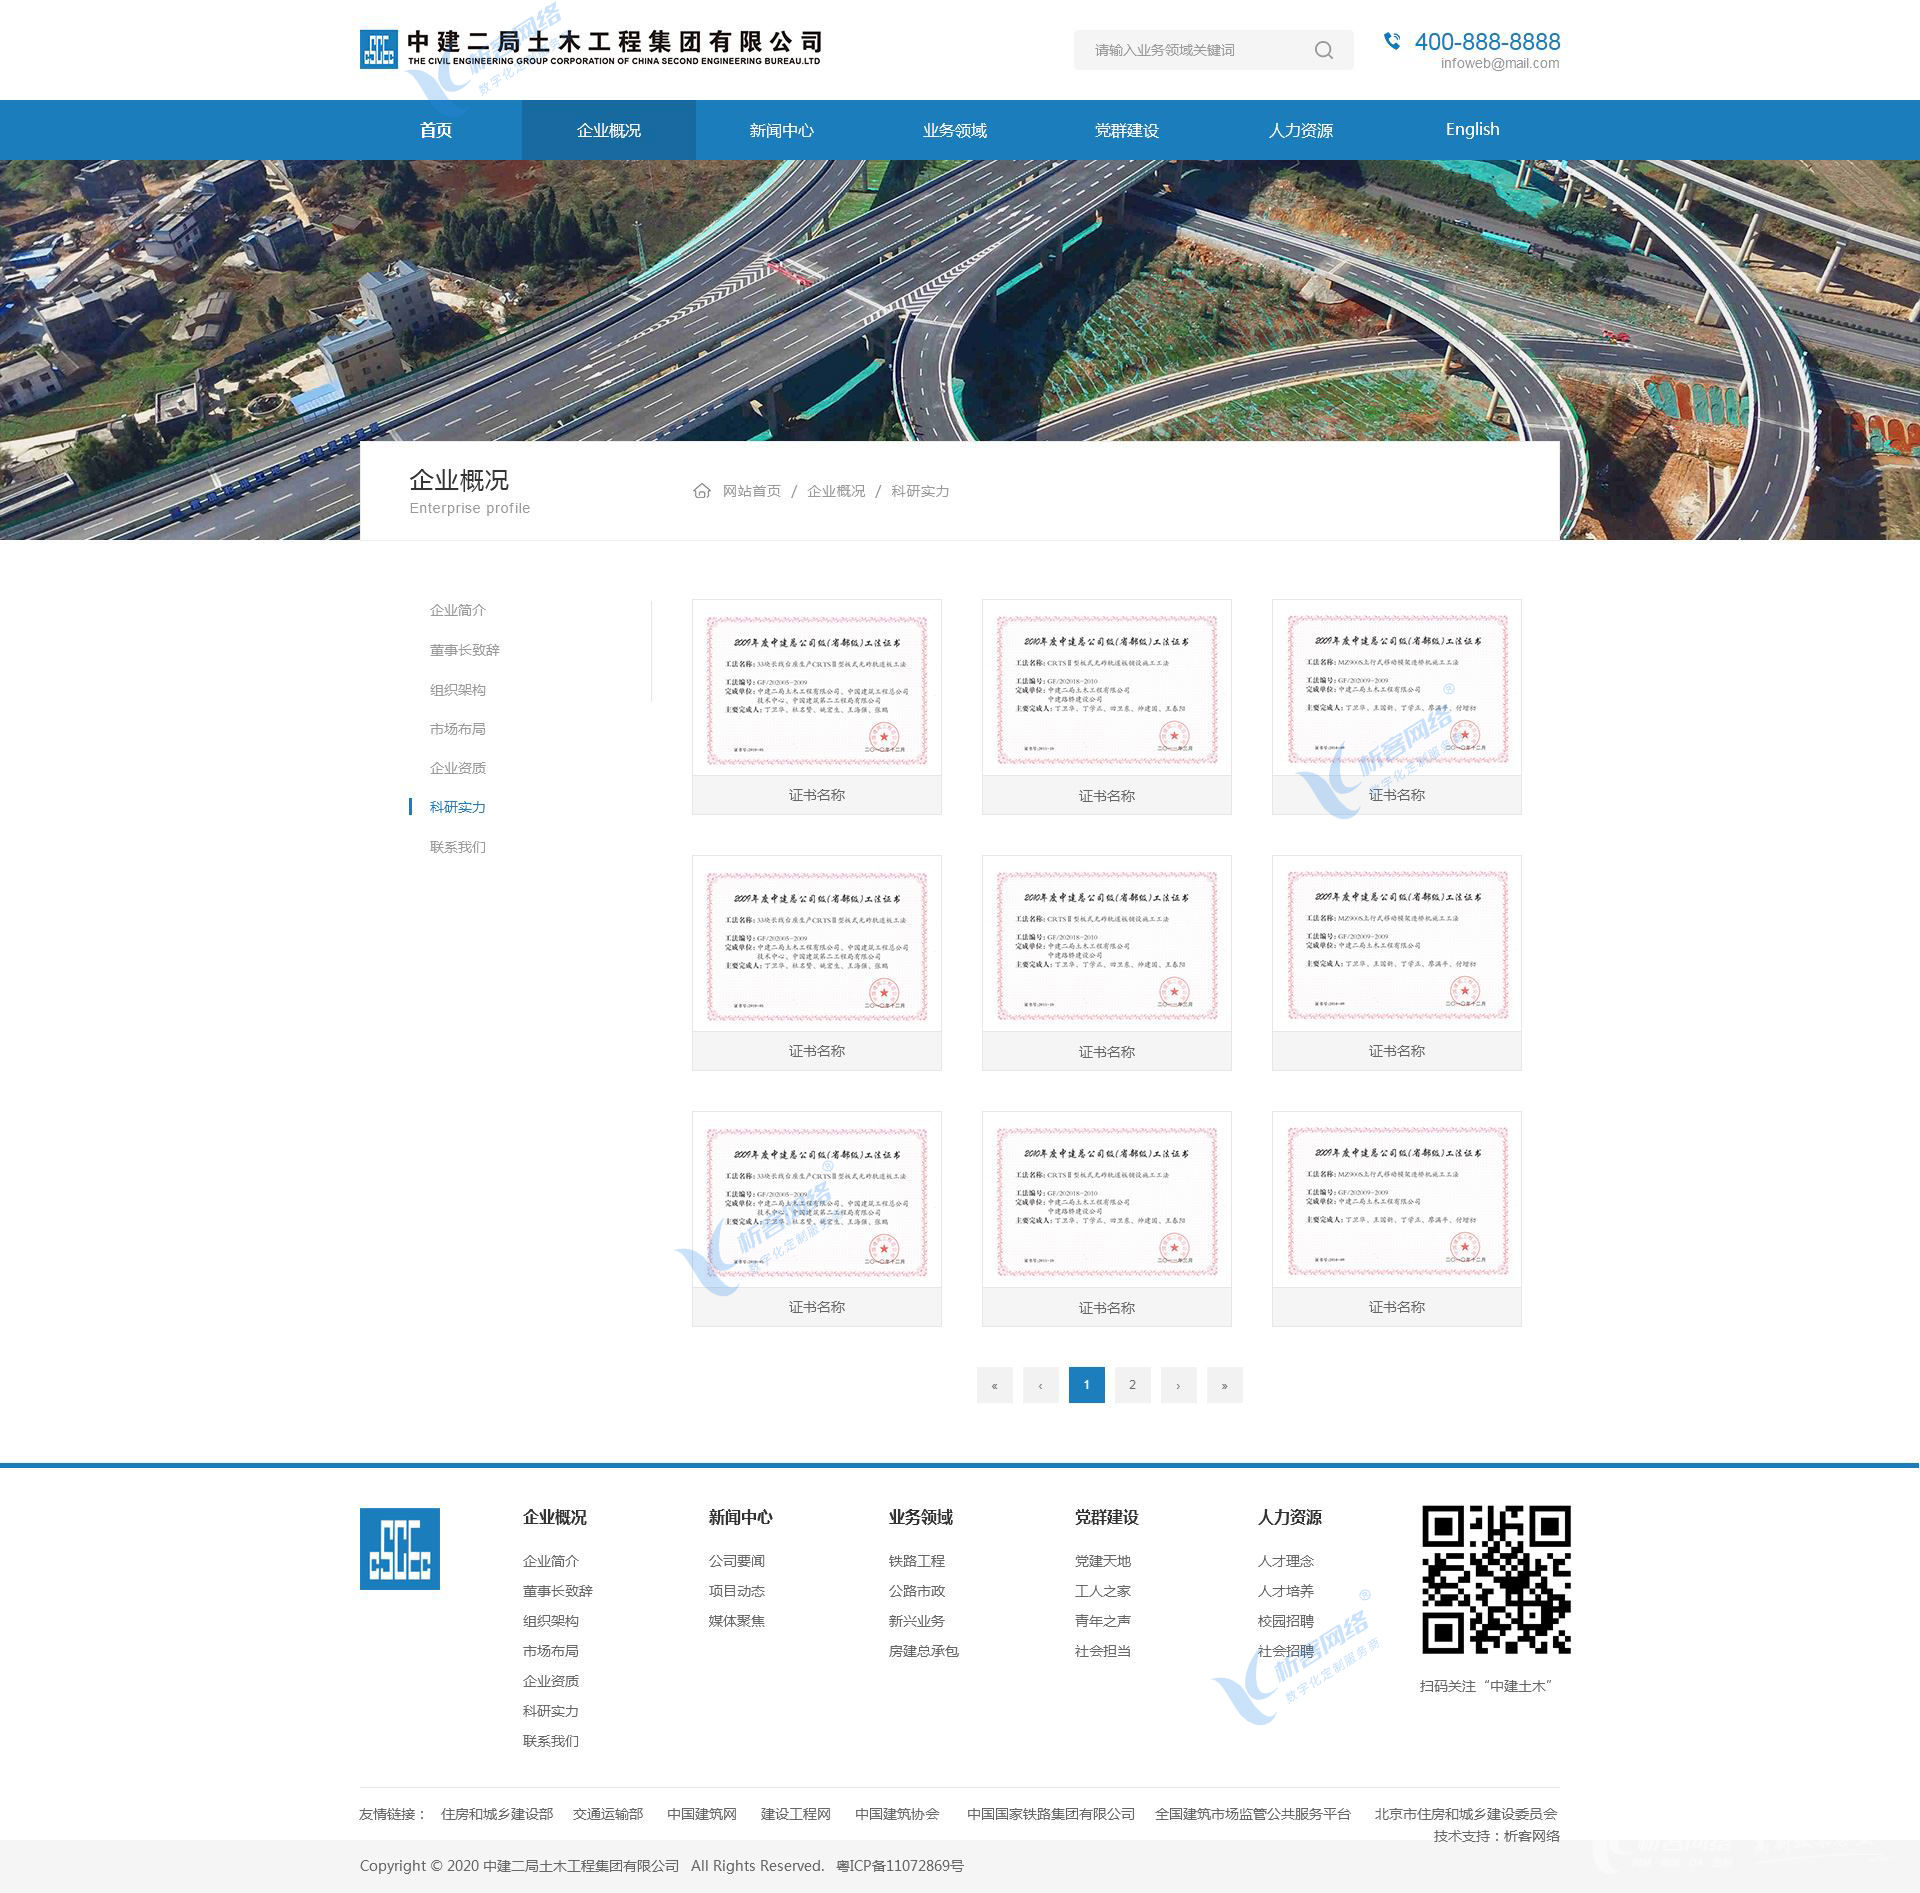Click previous page ‹ arrow

(x=1040, y=1385)
